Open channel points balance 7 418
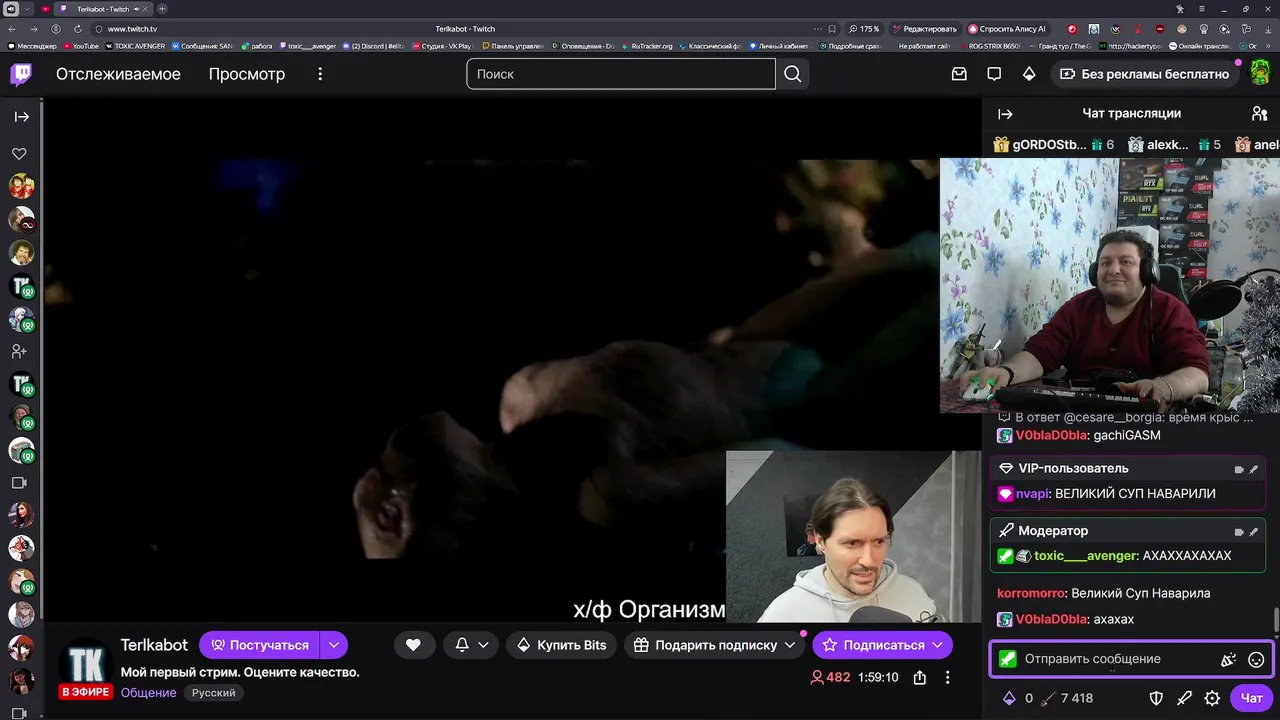1280x720 pixels. (1069, 698)
